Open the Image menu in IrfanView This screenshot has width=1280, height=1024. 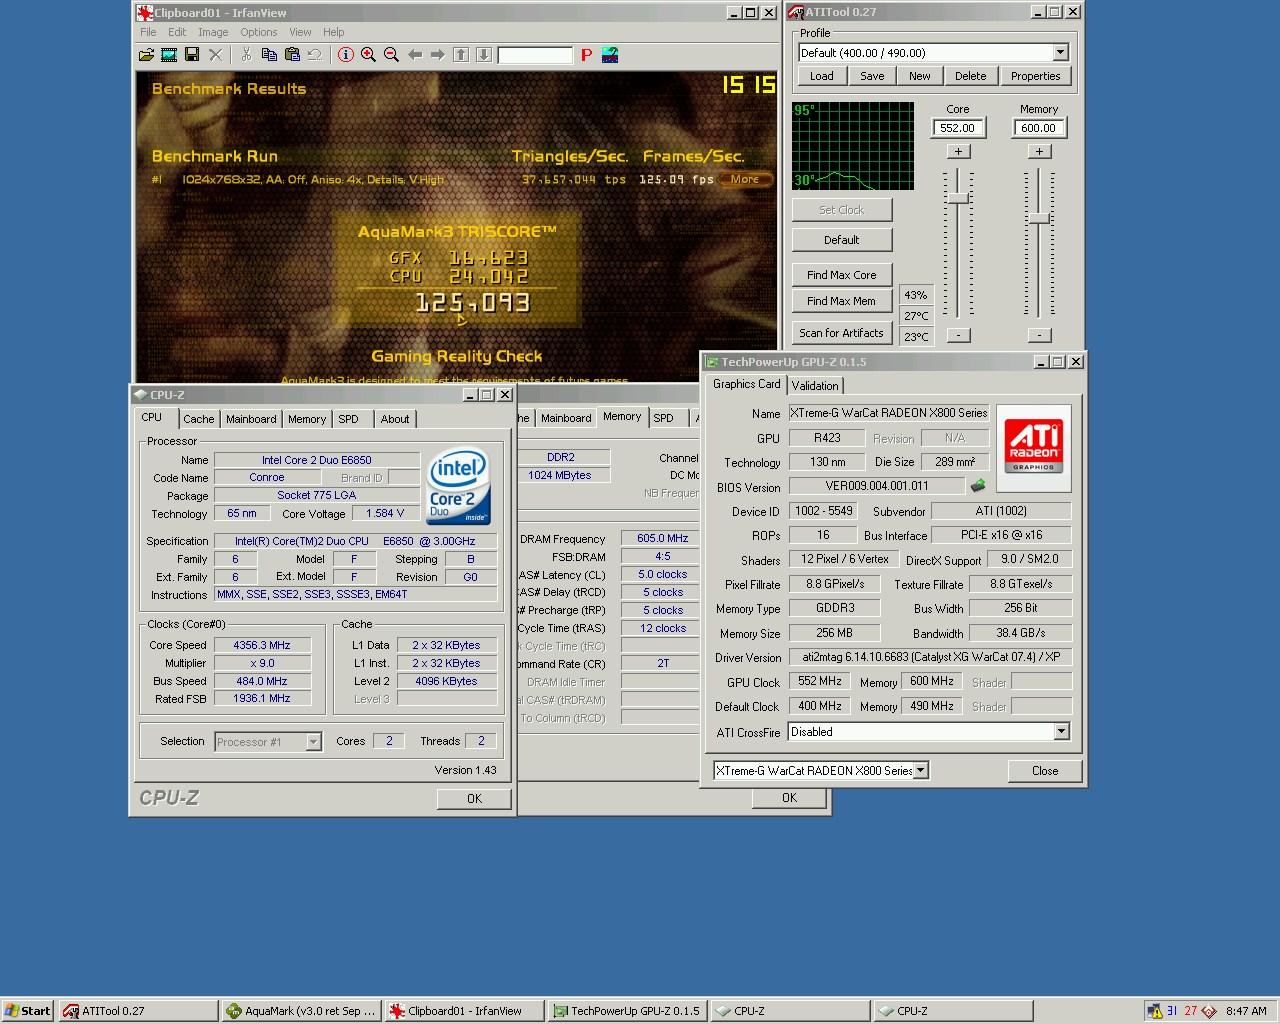213,32
